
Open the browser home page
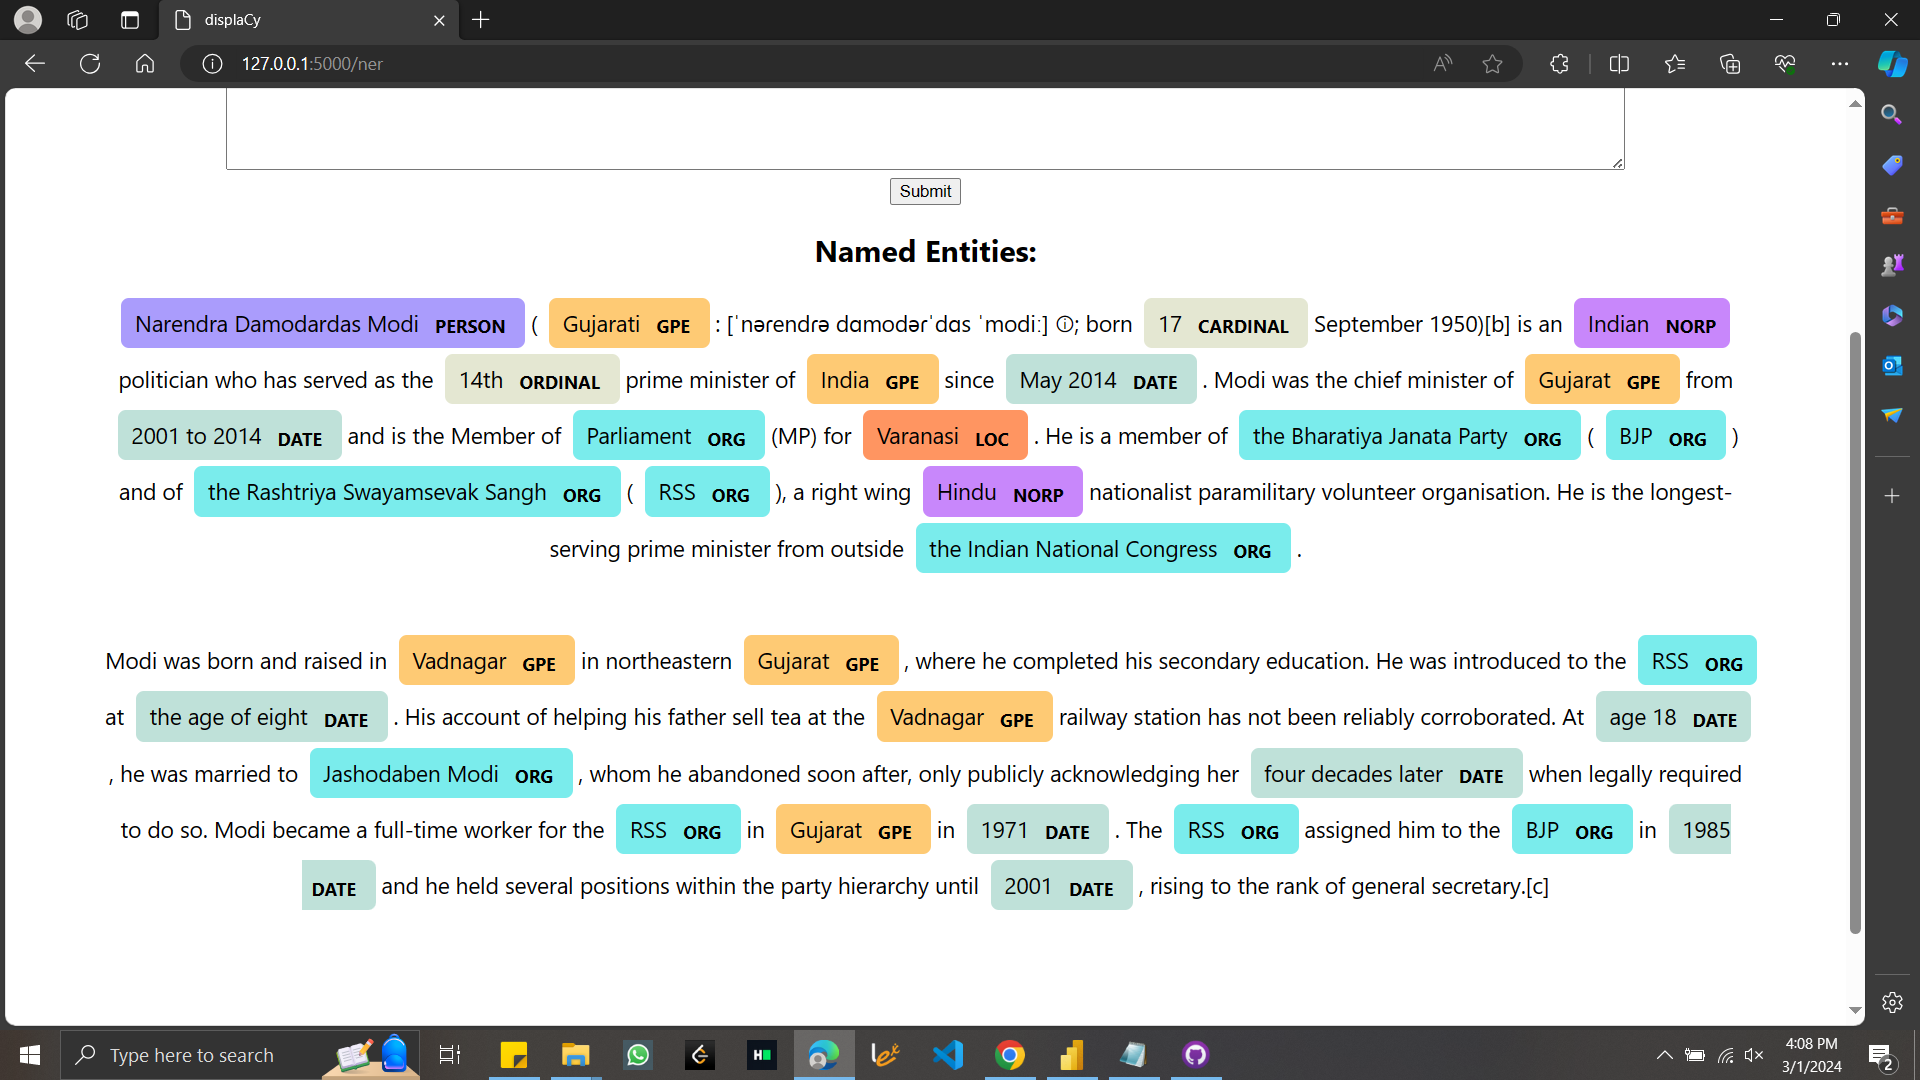point(145,63)
